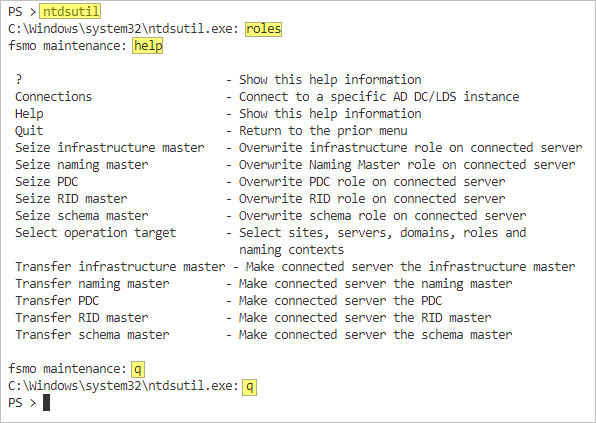The image size is (596, 423).
Task: Click the Seize naming master line
Action: 81,165
